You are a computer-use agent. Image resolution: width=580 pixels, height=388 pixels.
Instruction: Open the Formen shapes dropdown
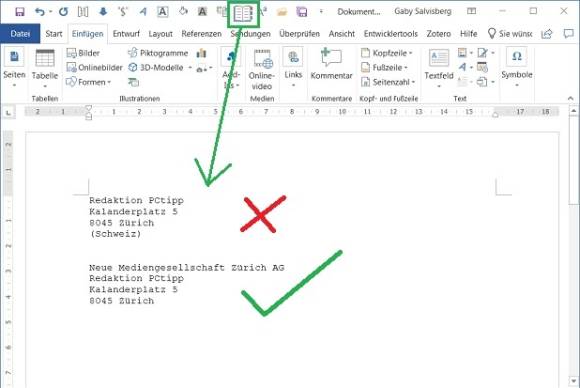(x=89, y=82)
